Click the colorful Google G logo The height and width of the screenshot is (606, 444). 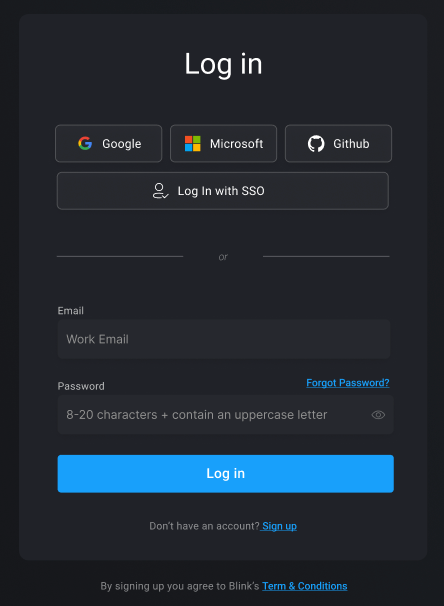click(85, 143)
